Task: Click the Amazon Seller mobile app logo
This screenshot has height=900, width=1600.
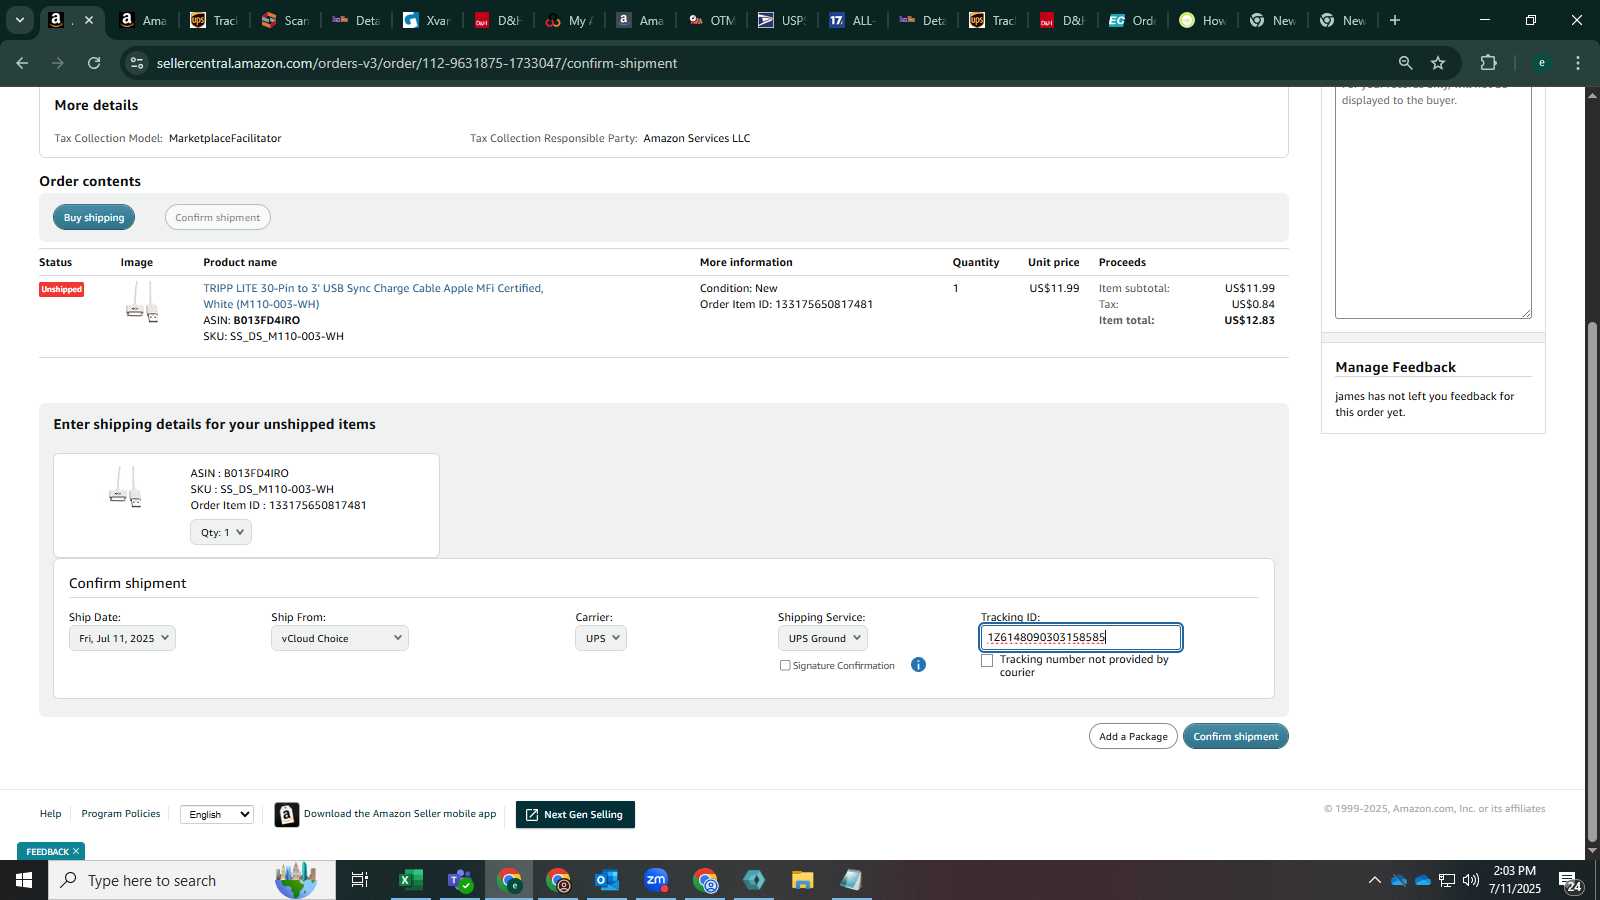Action: point(286,815)
